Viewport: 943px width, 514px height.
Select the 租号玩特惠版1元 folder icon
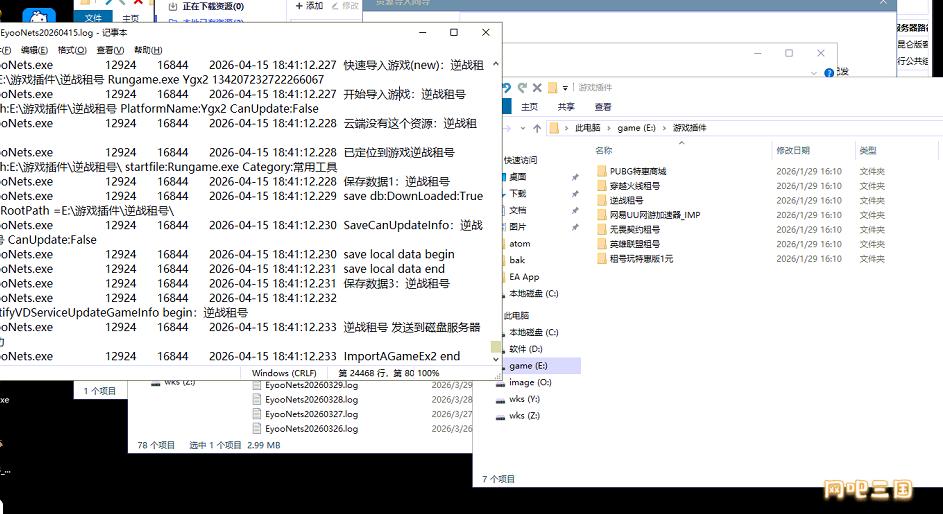601,259
